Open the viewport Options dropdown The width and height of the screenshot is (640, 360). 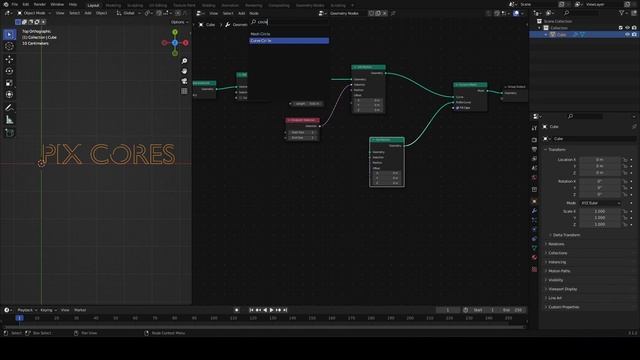tap(179, 22)
